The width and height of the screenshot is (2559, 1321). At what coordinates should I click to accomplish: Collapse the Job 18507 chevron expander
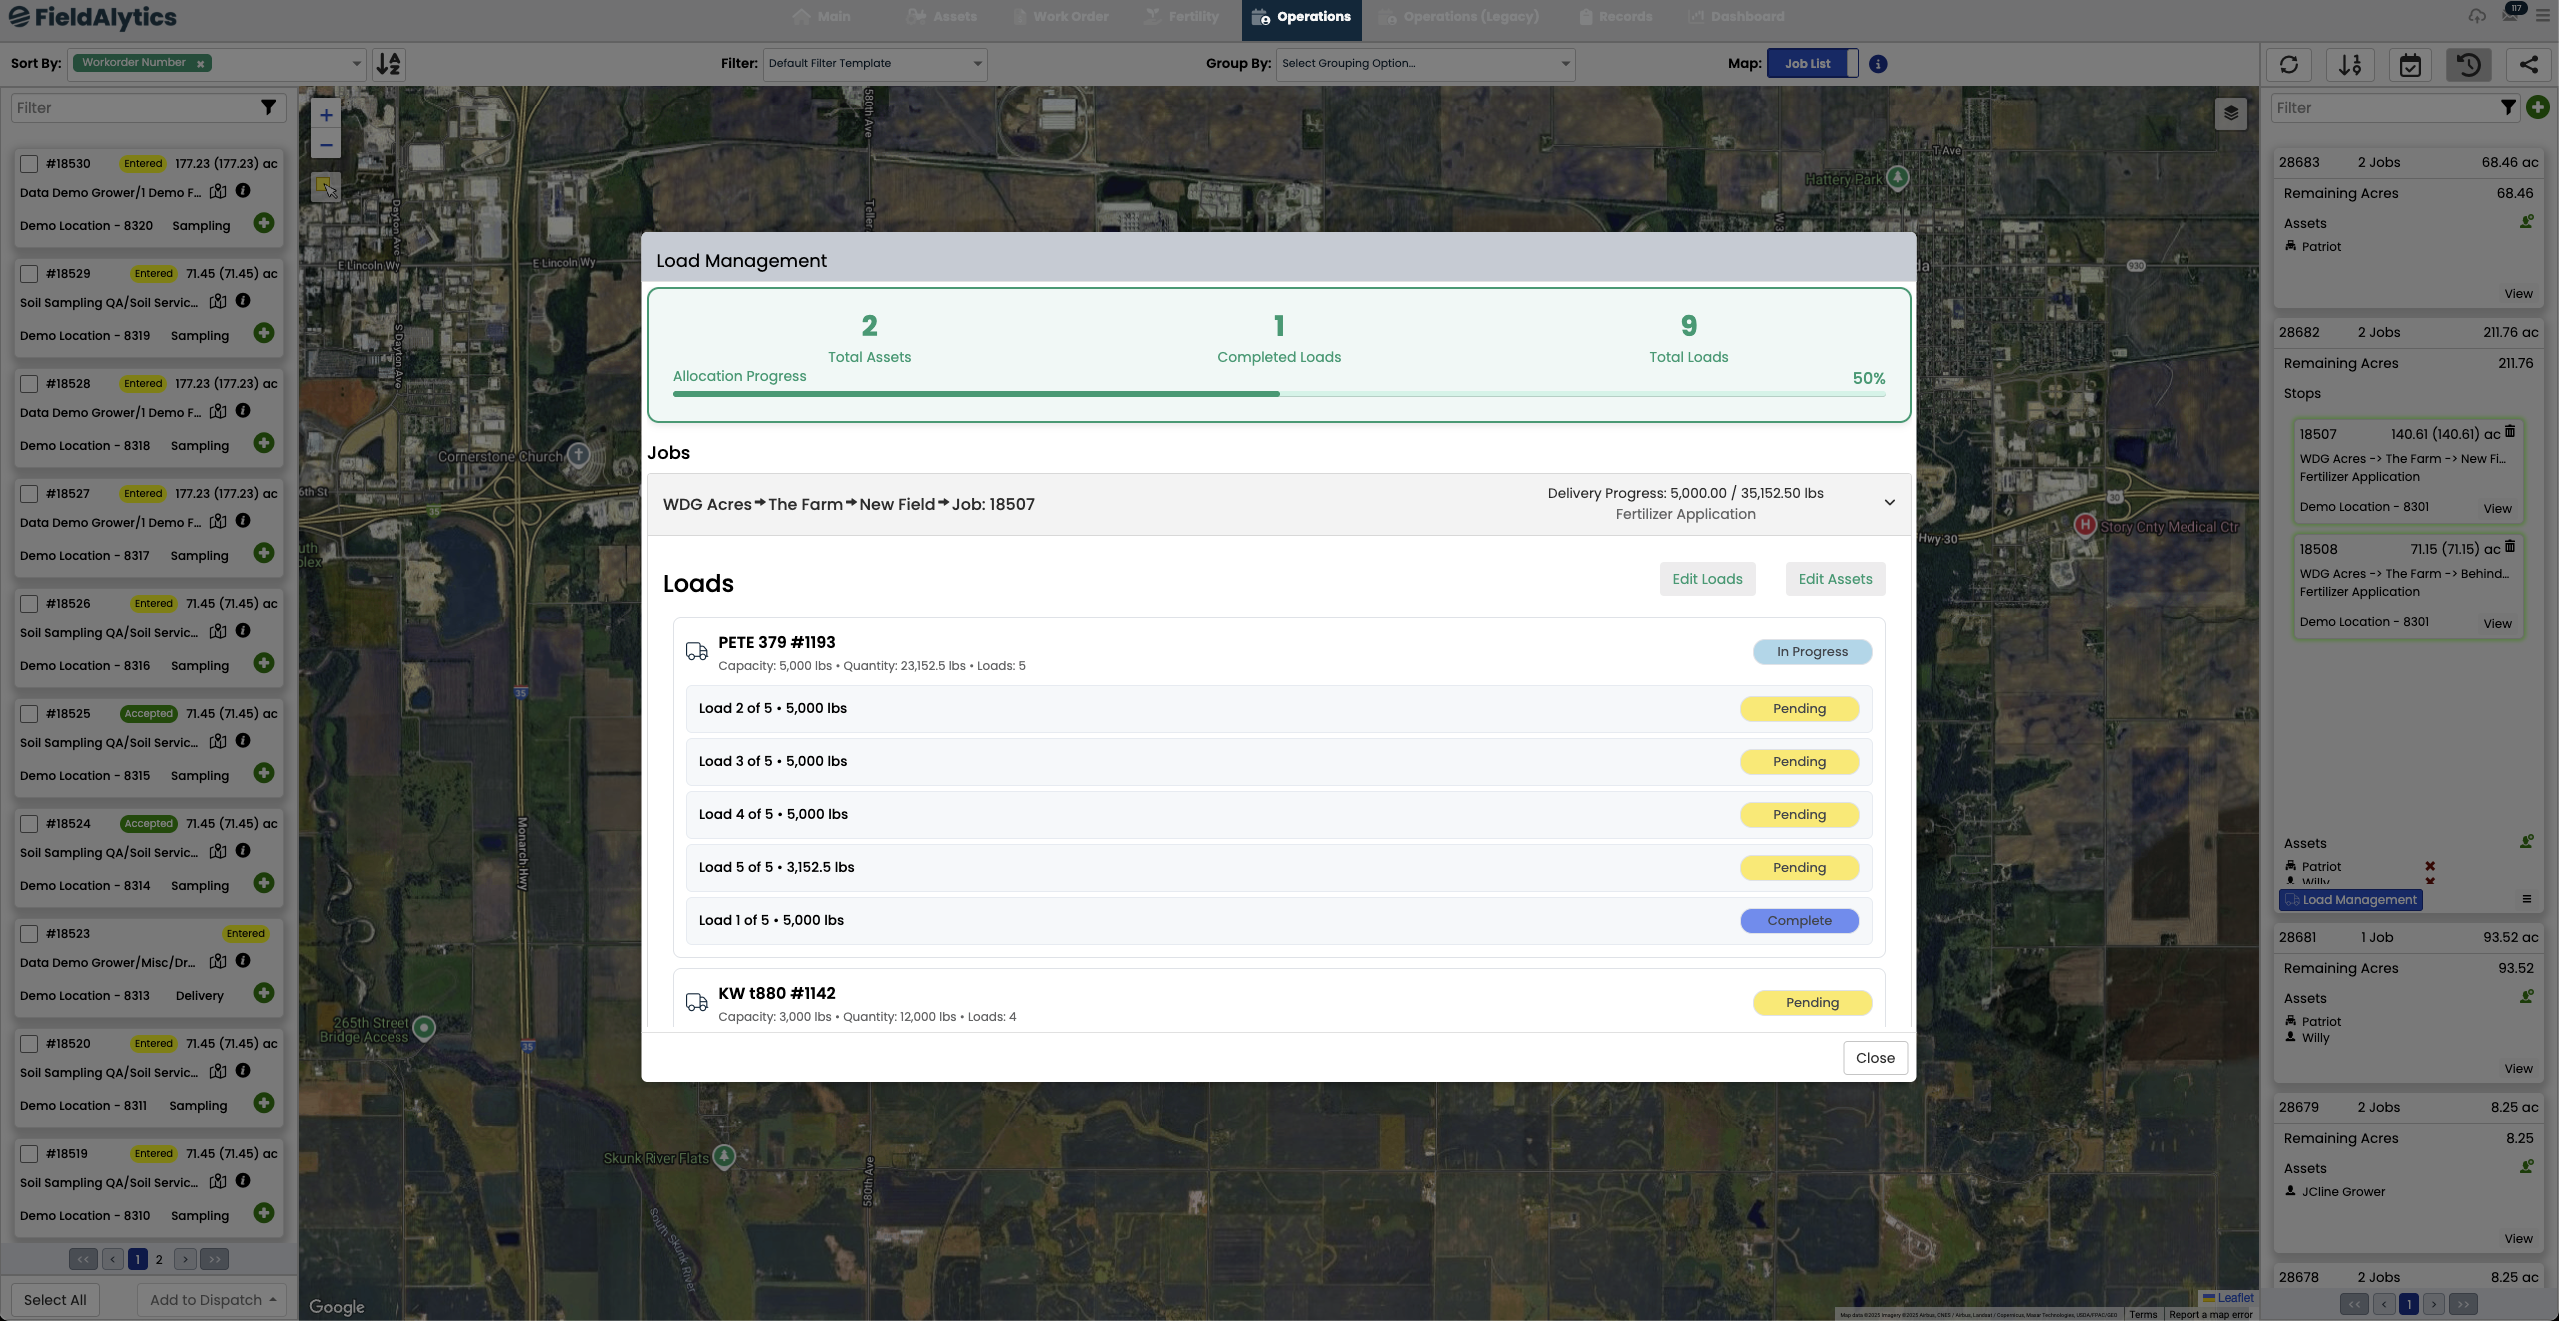pos(1889,503)
